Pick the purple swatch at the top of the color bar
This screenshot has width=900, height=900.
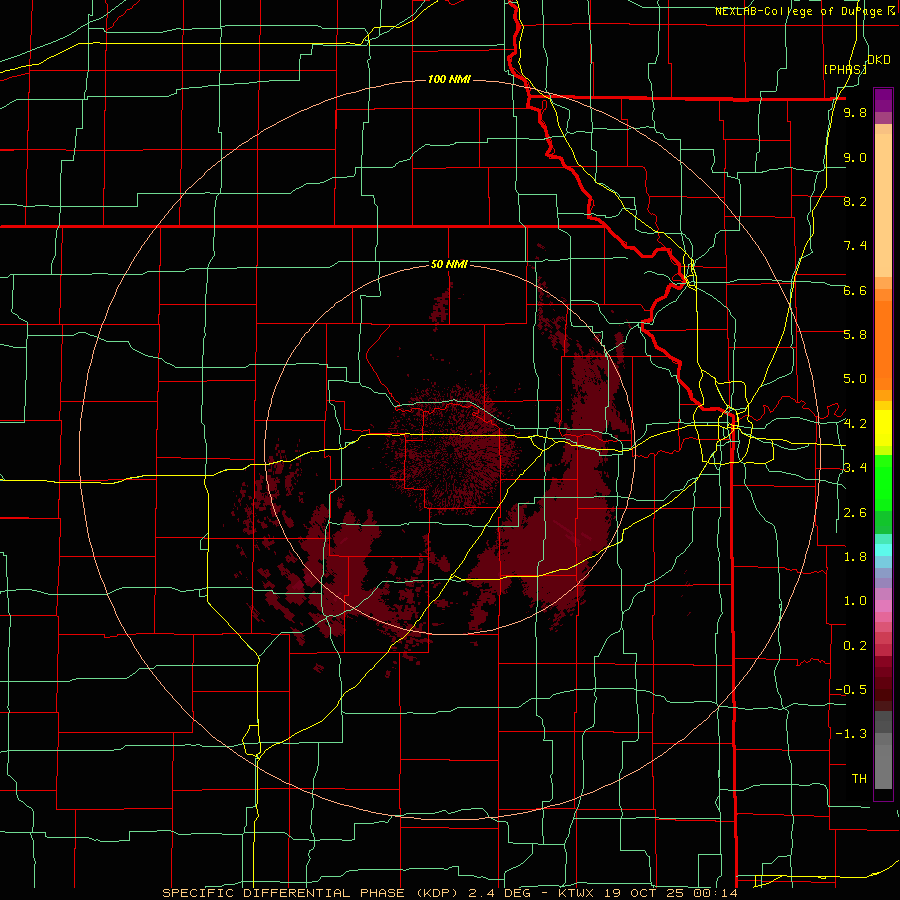[x=883, y=100]
